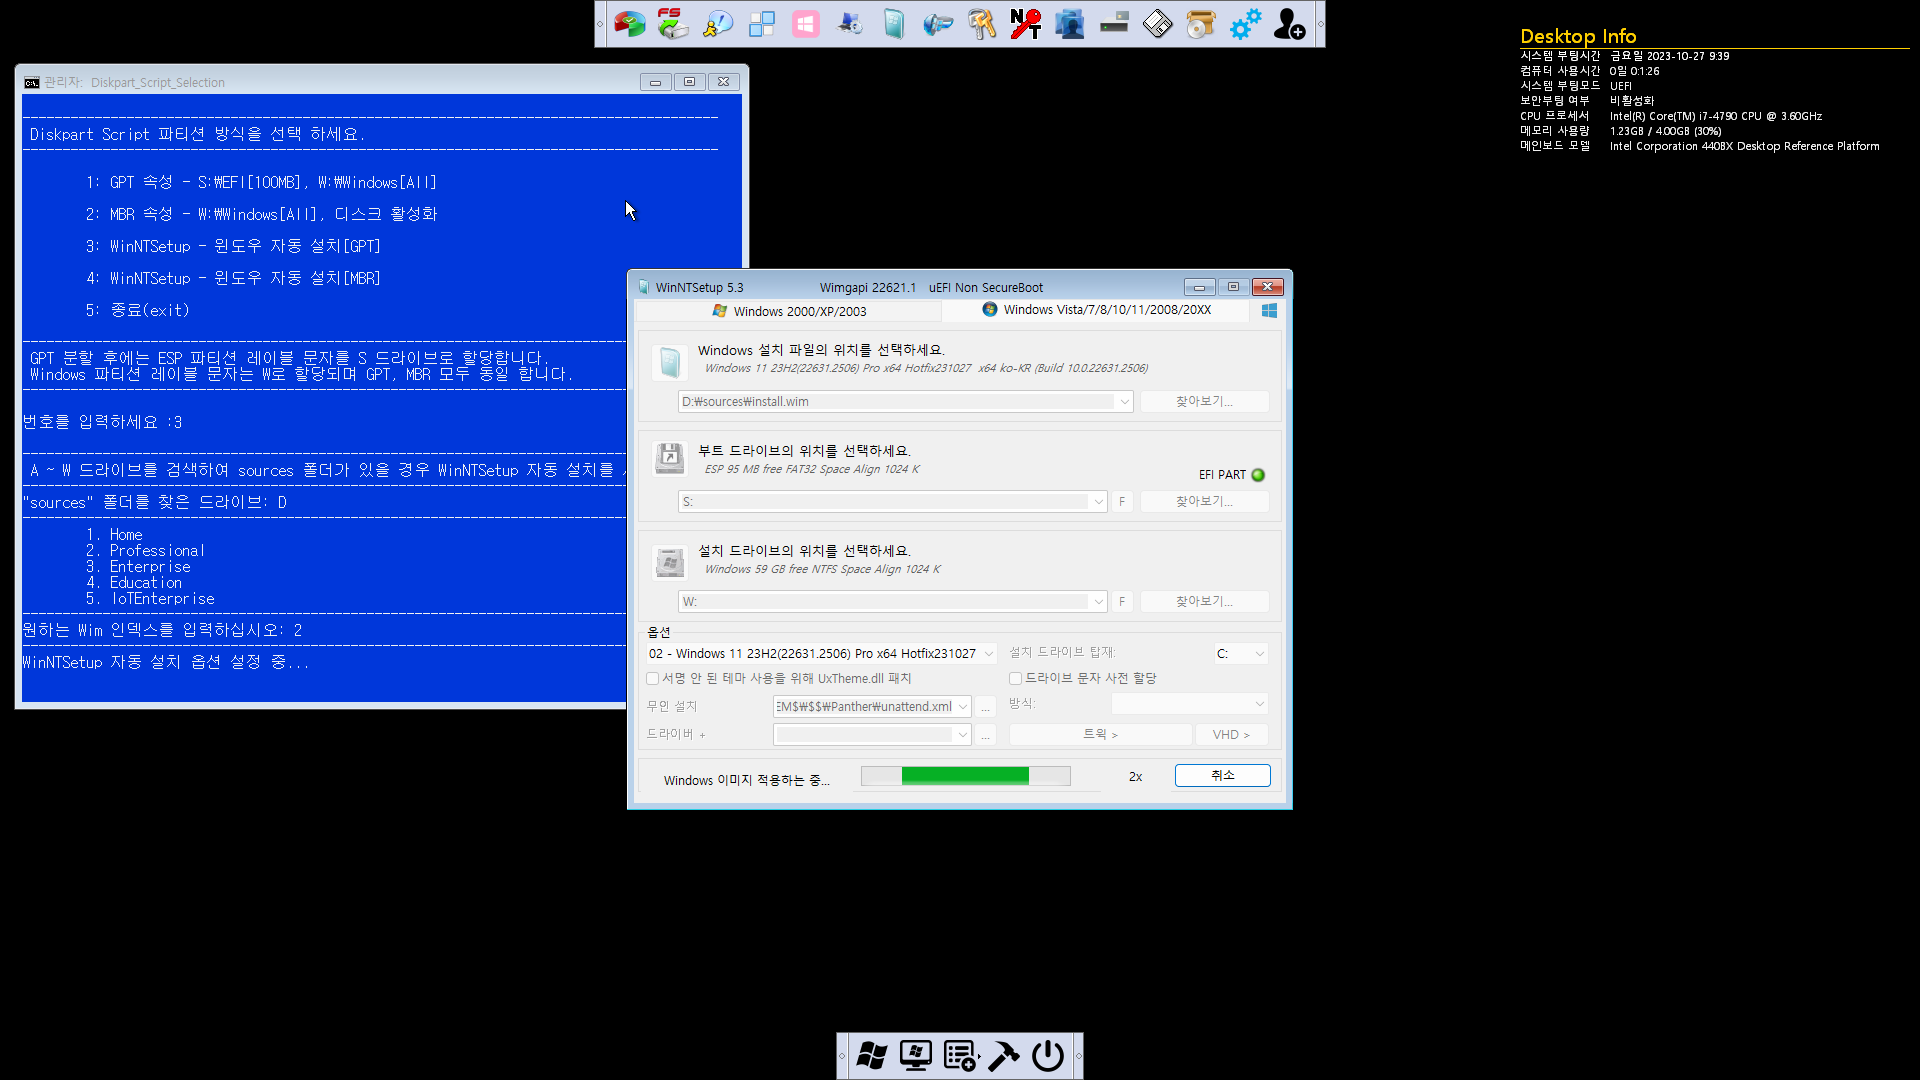Click Professional edition line in Diskpart console
Screen dimensions: 1920x1080
tap(145, 551)
